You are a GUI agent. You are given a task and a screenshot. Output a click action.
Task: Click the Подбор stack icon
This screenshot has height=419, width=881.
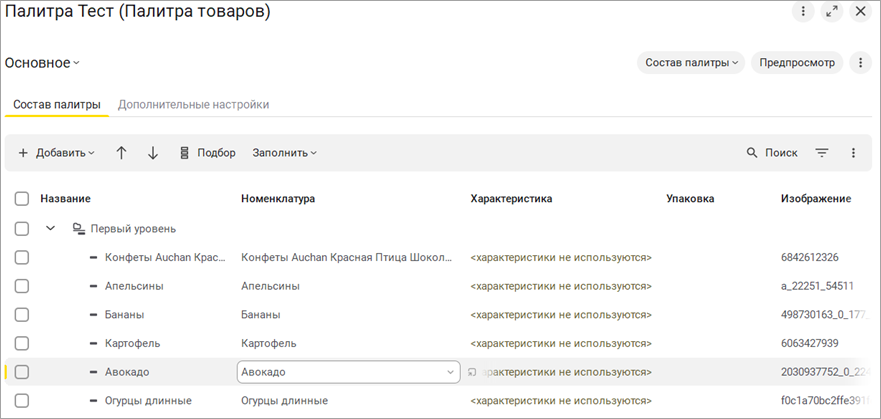pyautogui.click(x=184, y=153)
